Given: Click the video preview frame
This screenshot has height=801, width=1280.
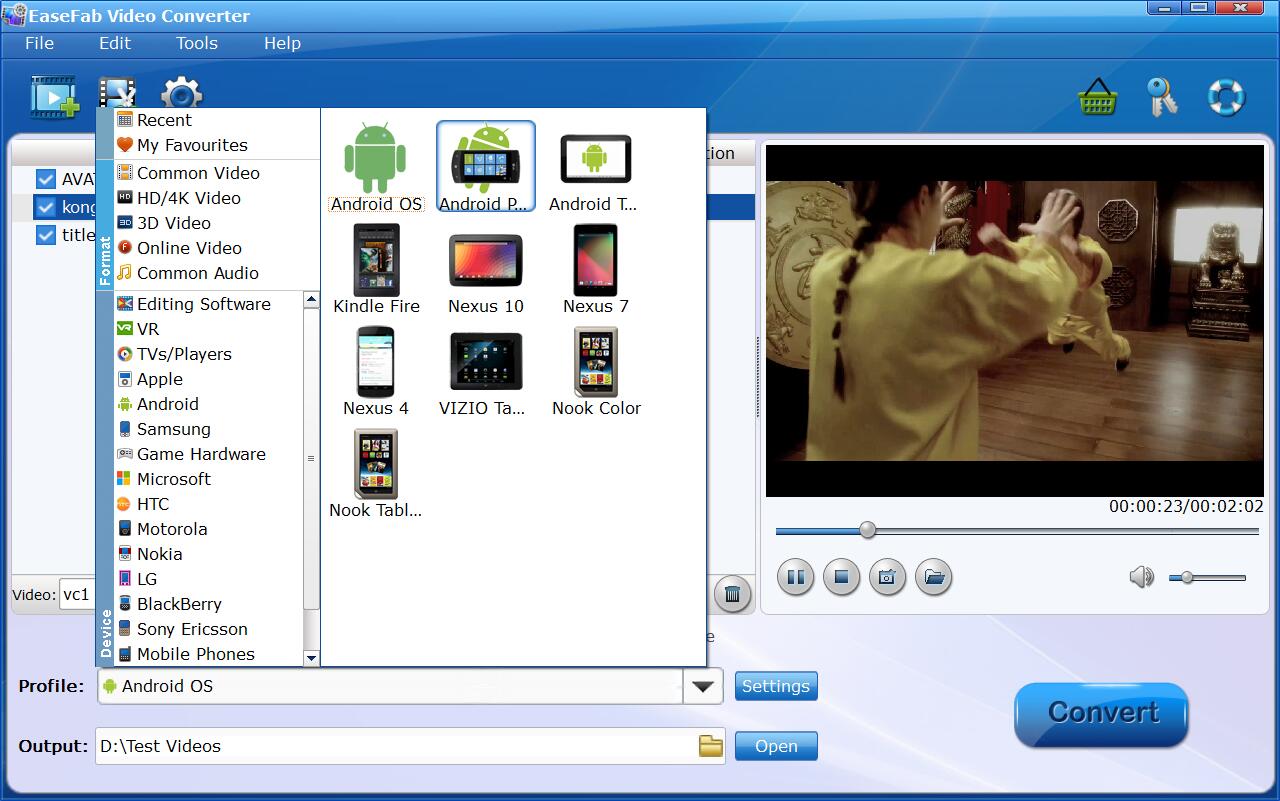Looking at the screenshot, I should pos(1014,320).
